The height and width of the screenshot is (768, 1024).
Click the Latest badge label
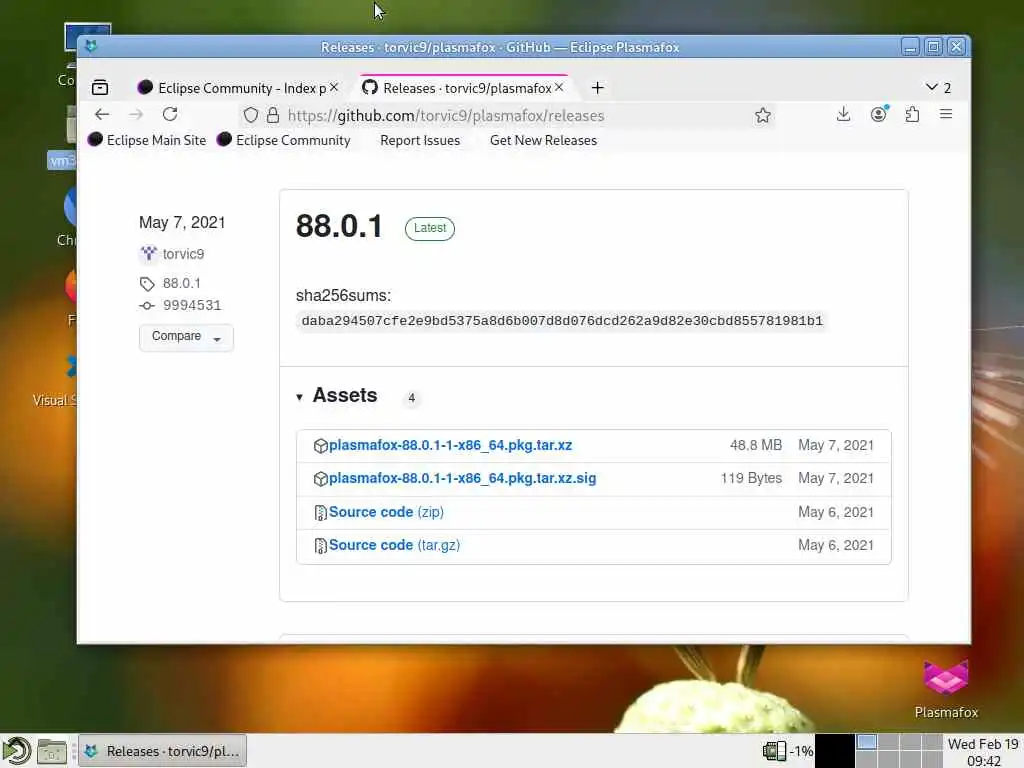[430, 228]
